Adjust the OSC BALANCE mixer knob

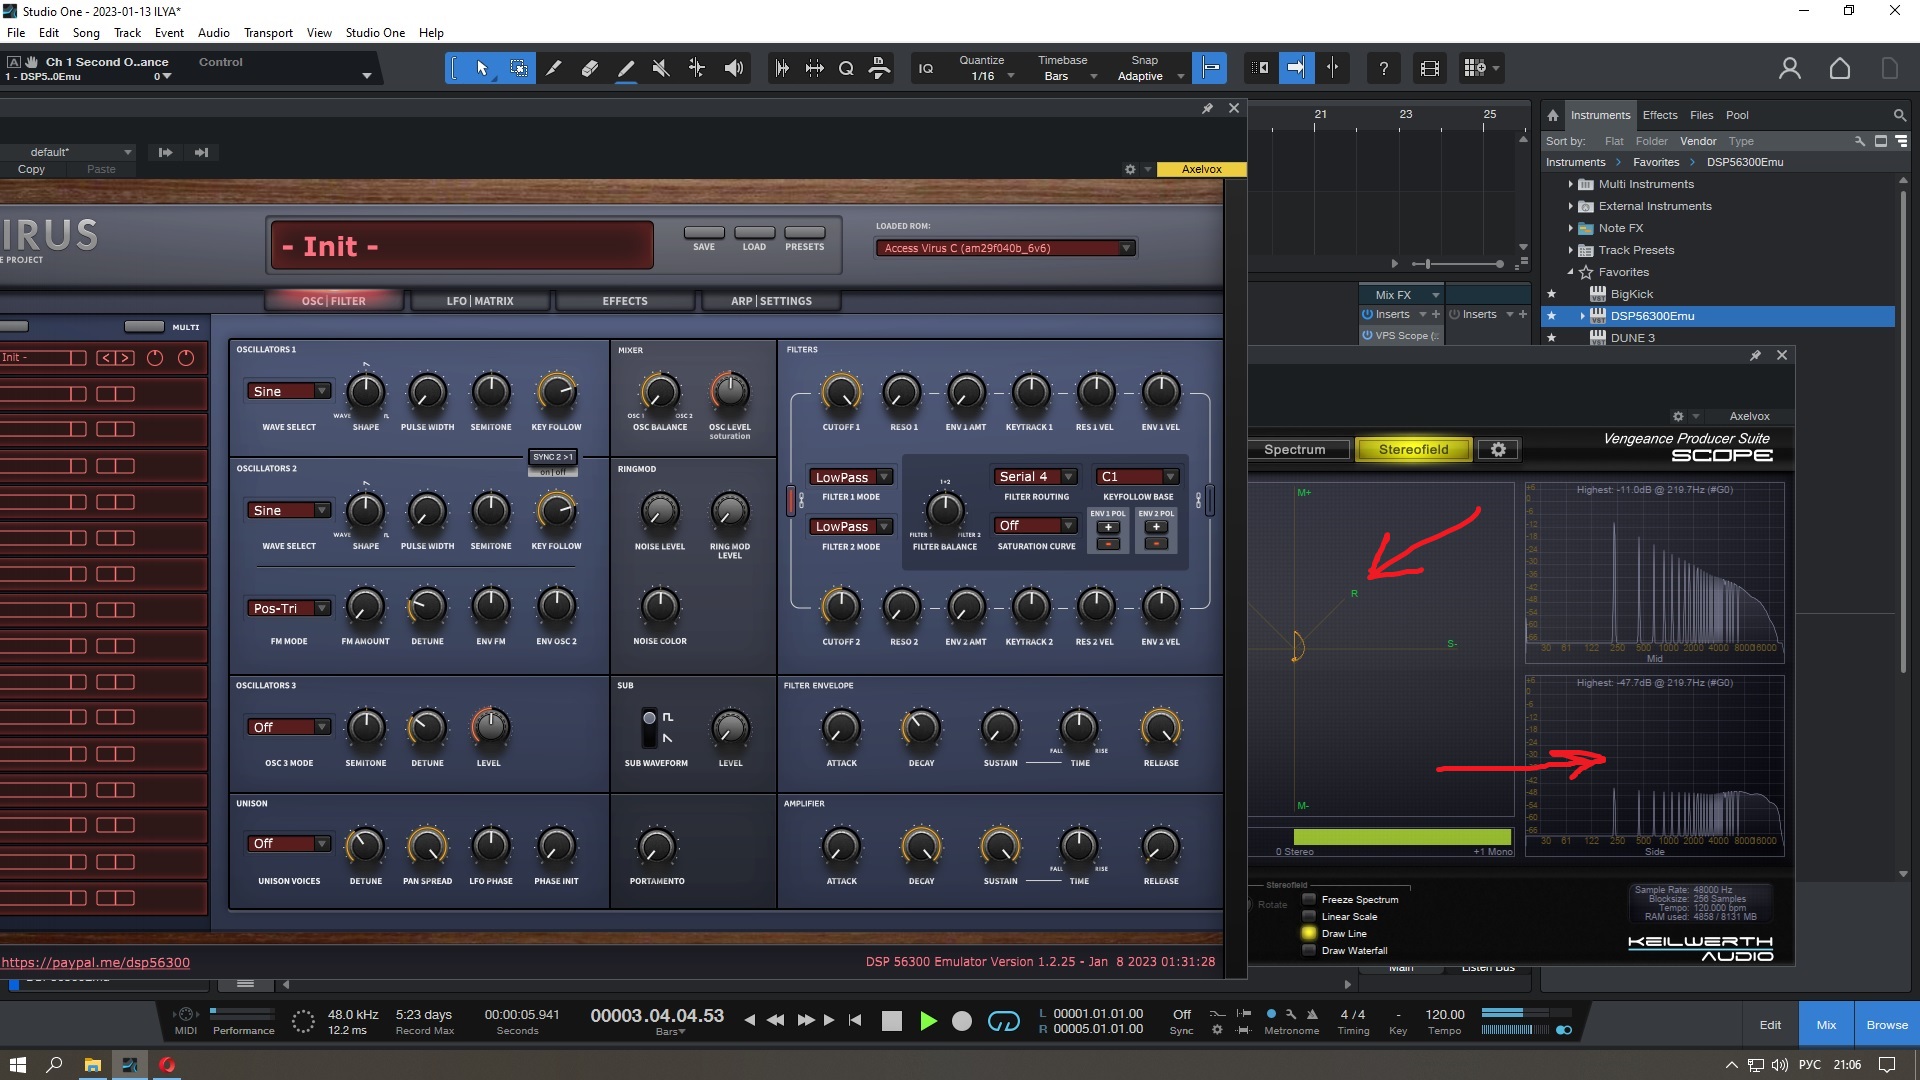coord(660,392)
